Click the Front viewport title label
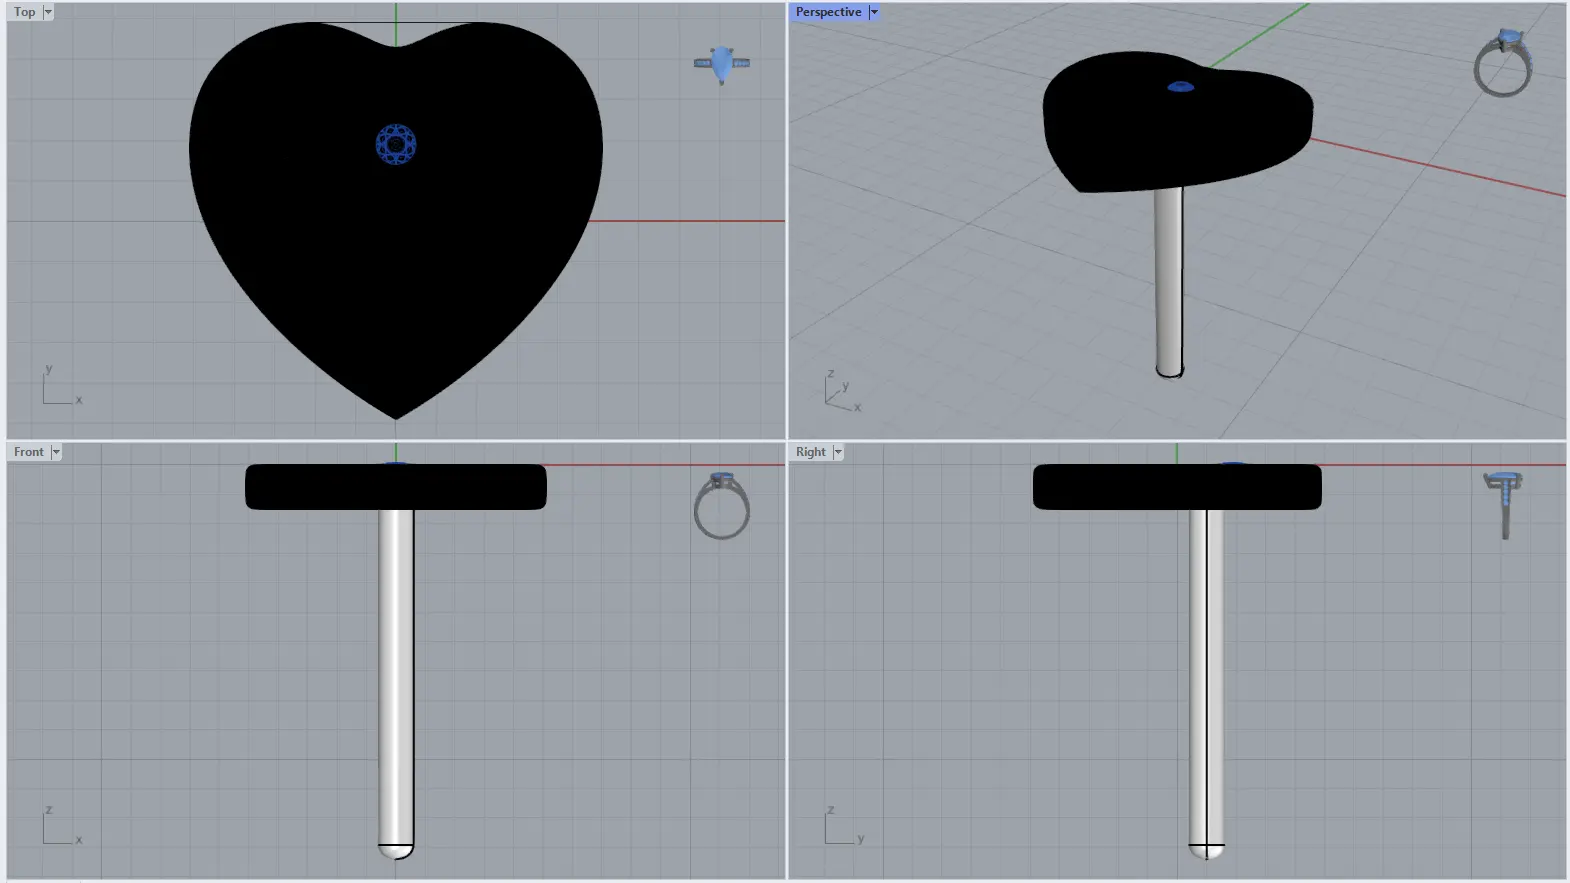This screenshot has width=1570, height=883. (x=28, y=452)
